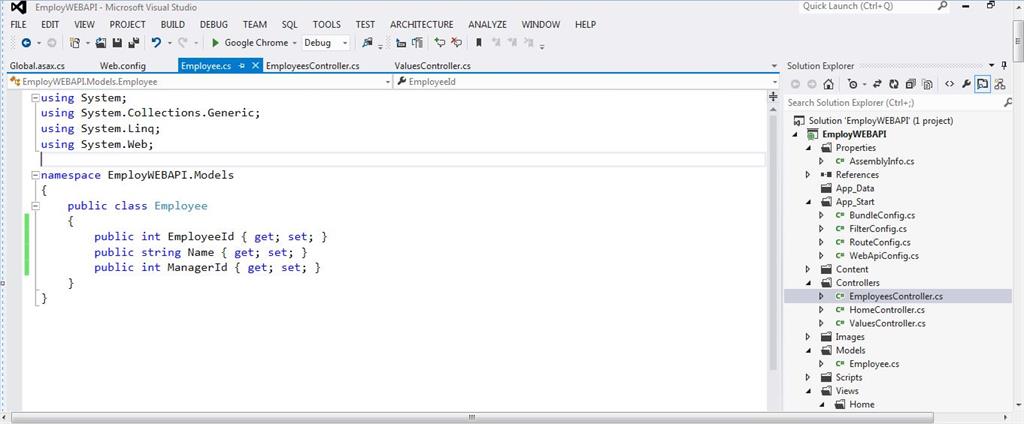
Task: Open the Debug configuration dropdown
Action: [345, 42]
